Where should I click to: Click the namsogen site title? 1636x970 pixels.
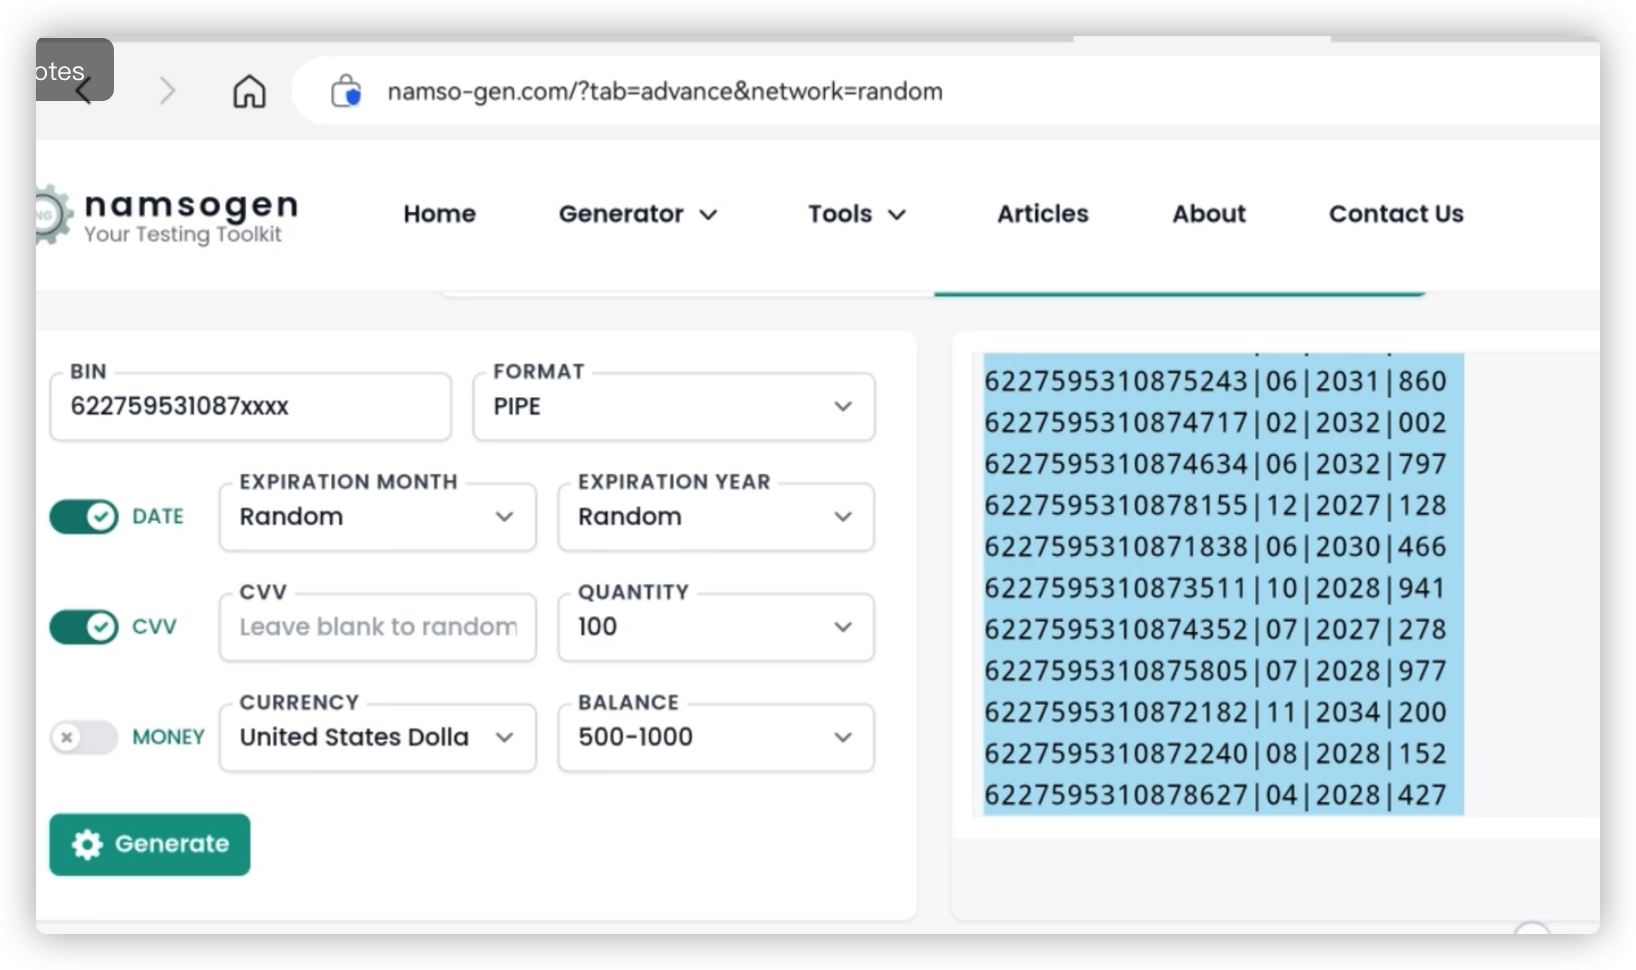tap(191, 204)
